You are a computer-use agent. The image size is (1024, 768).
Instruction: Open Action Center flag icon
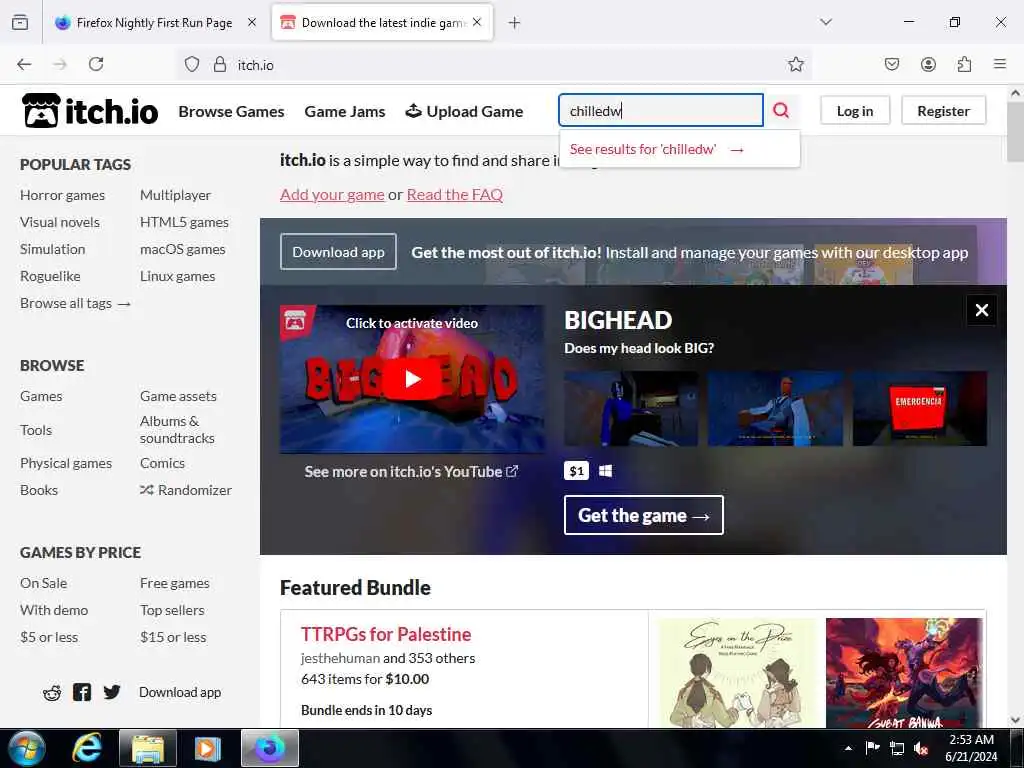tap(872, 748)
